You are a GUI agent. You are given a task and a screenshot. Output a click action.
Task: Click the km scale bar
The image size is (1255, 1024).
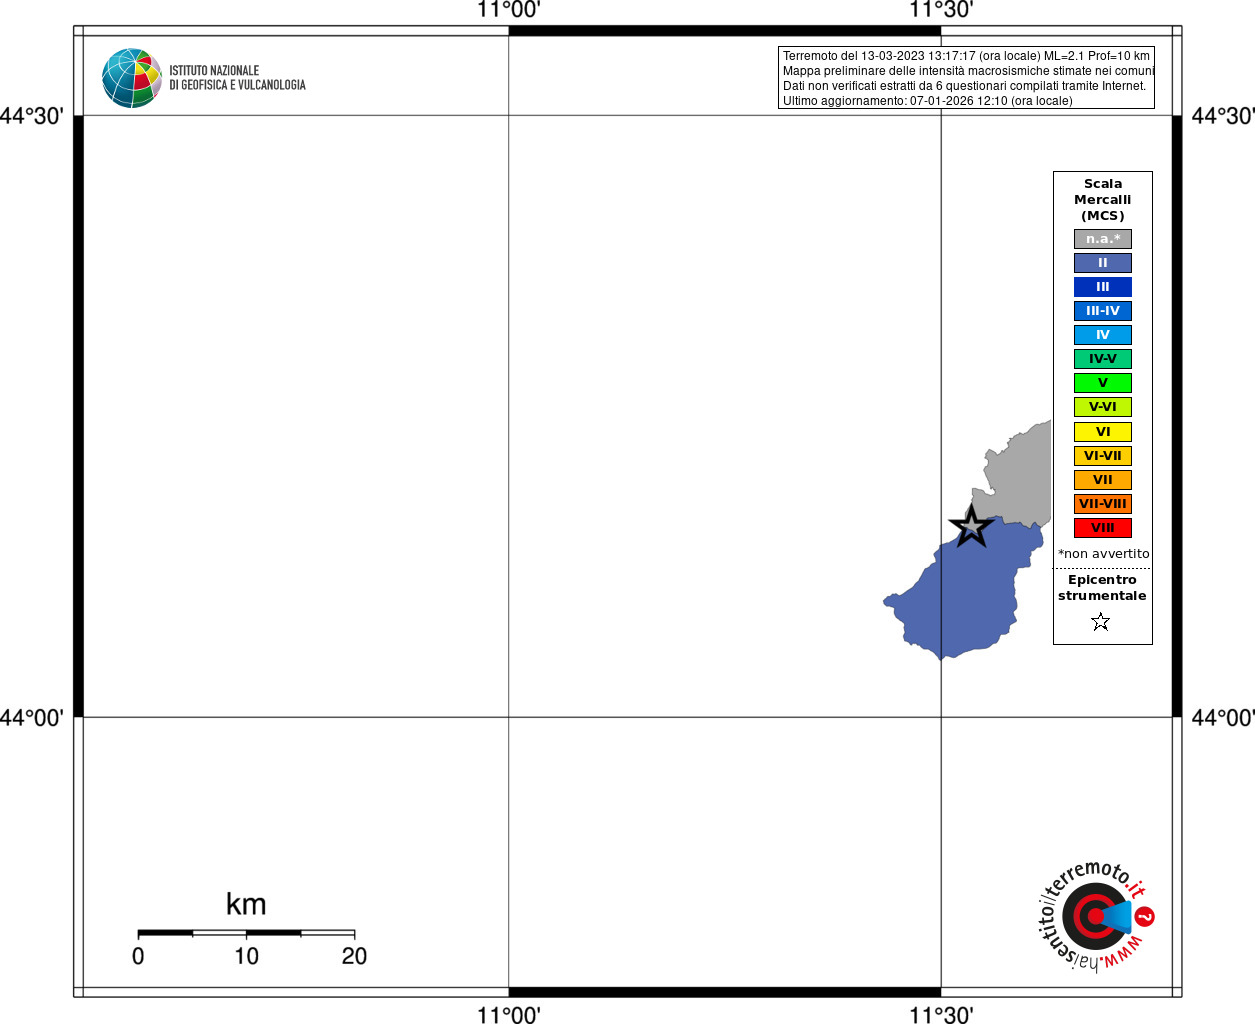[246, 932]
